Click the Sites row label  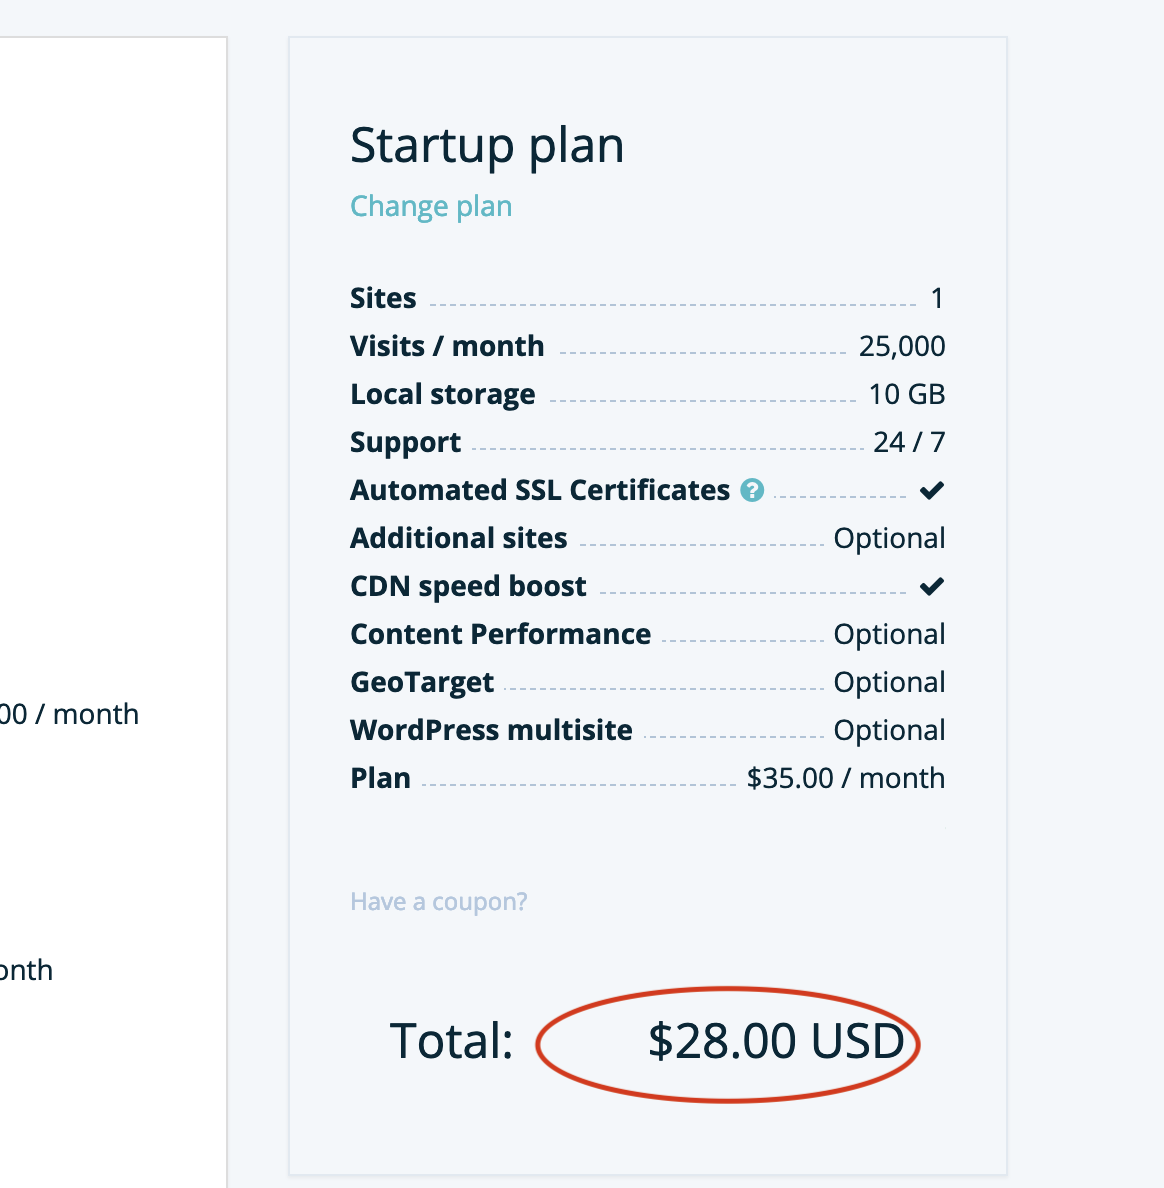383,298
